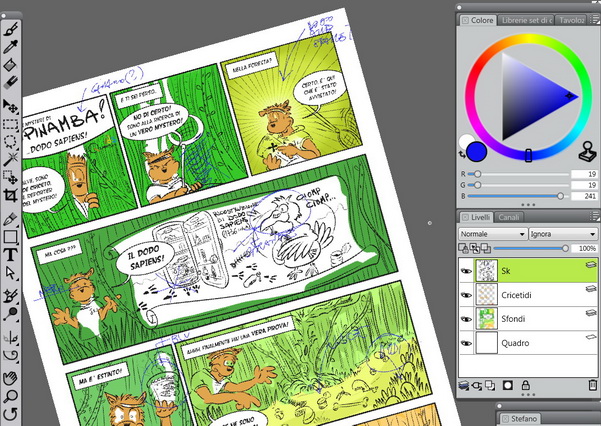
Task: Click the Dynamic Plug-ins icon in Livelli
Action: coord(477,385)
